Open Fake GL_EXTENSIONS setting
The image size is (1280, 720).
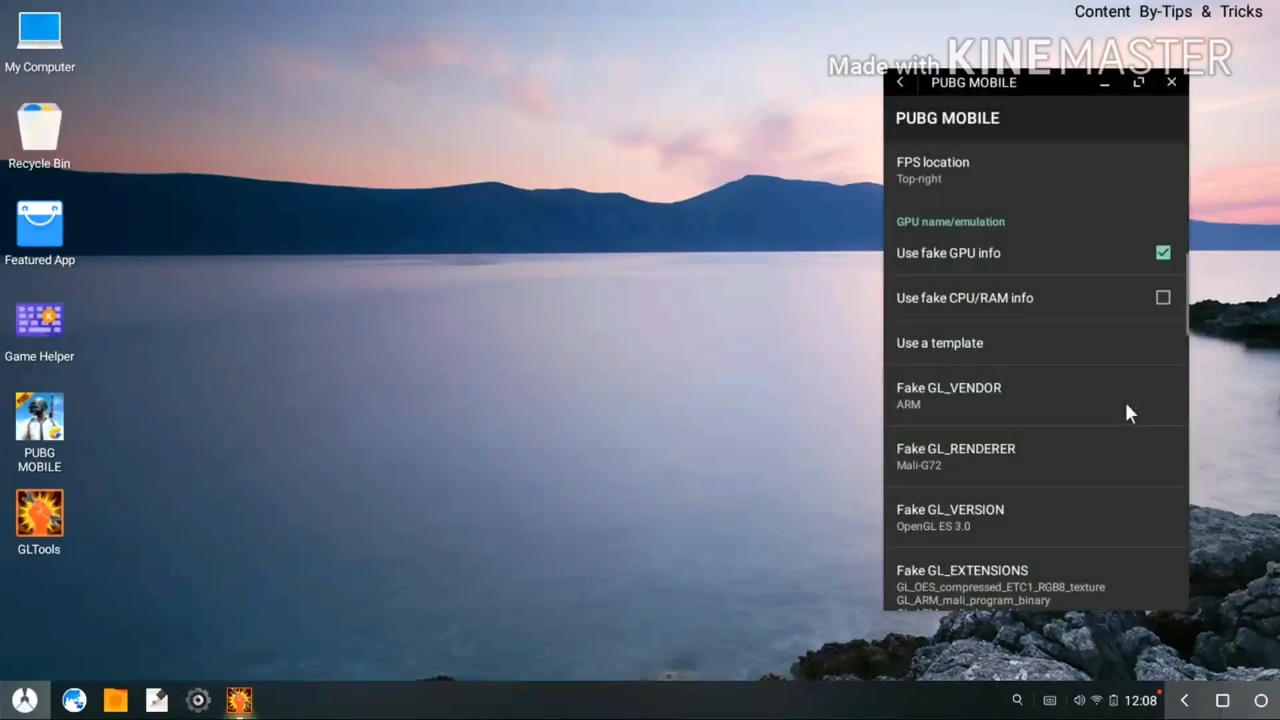tap(1035, 580)
